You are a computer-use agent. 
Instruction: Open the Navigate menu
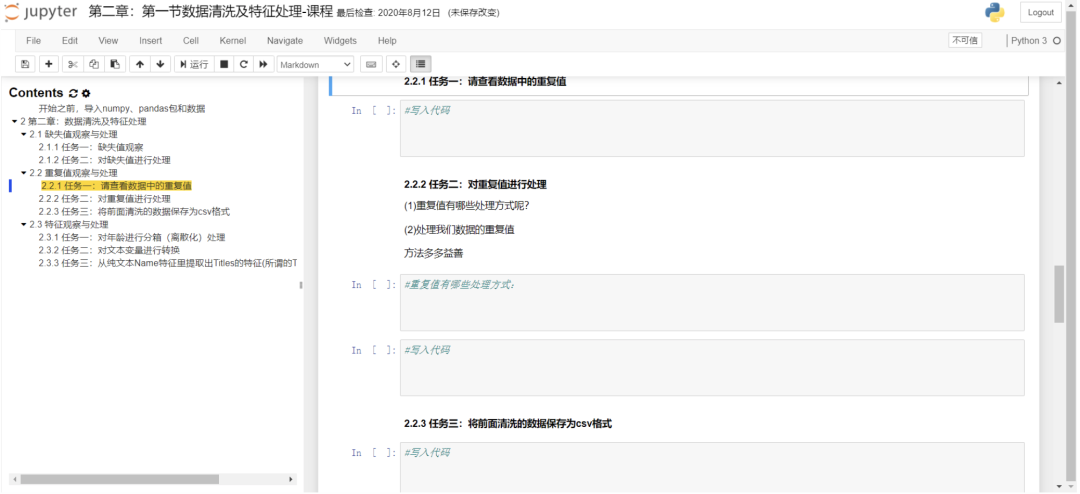point(284,41)
